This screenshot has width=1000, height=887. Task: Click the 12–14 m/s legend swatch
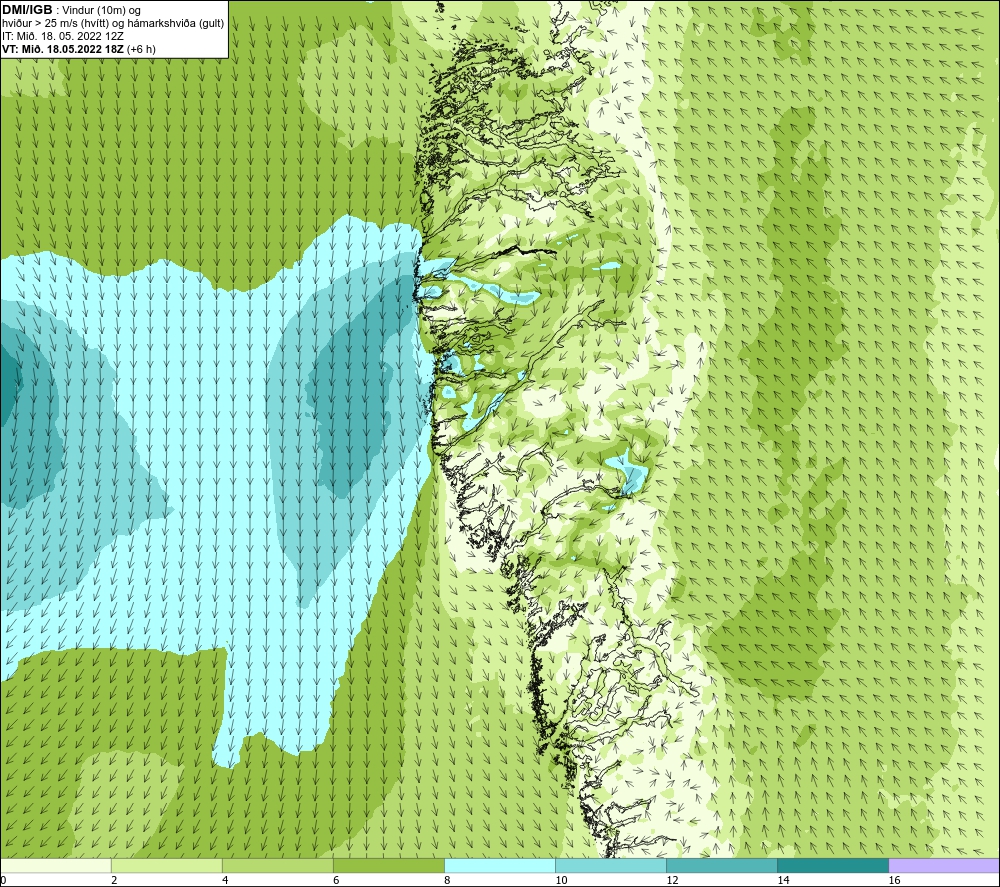tap(722, 866)
